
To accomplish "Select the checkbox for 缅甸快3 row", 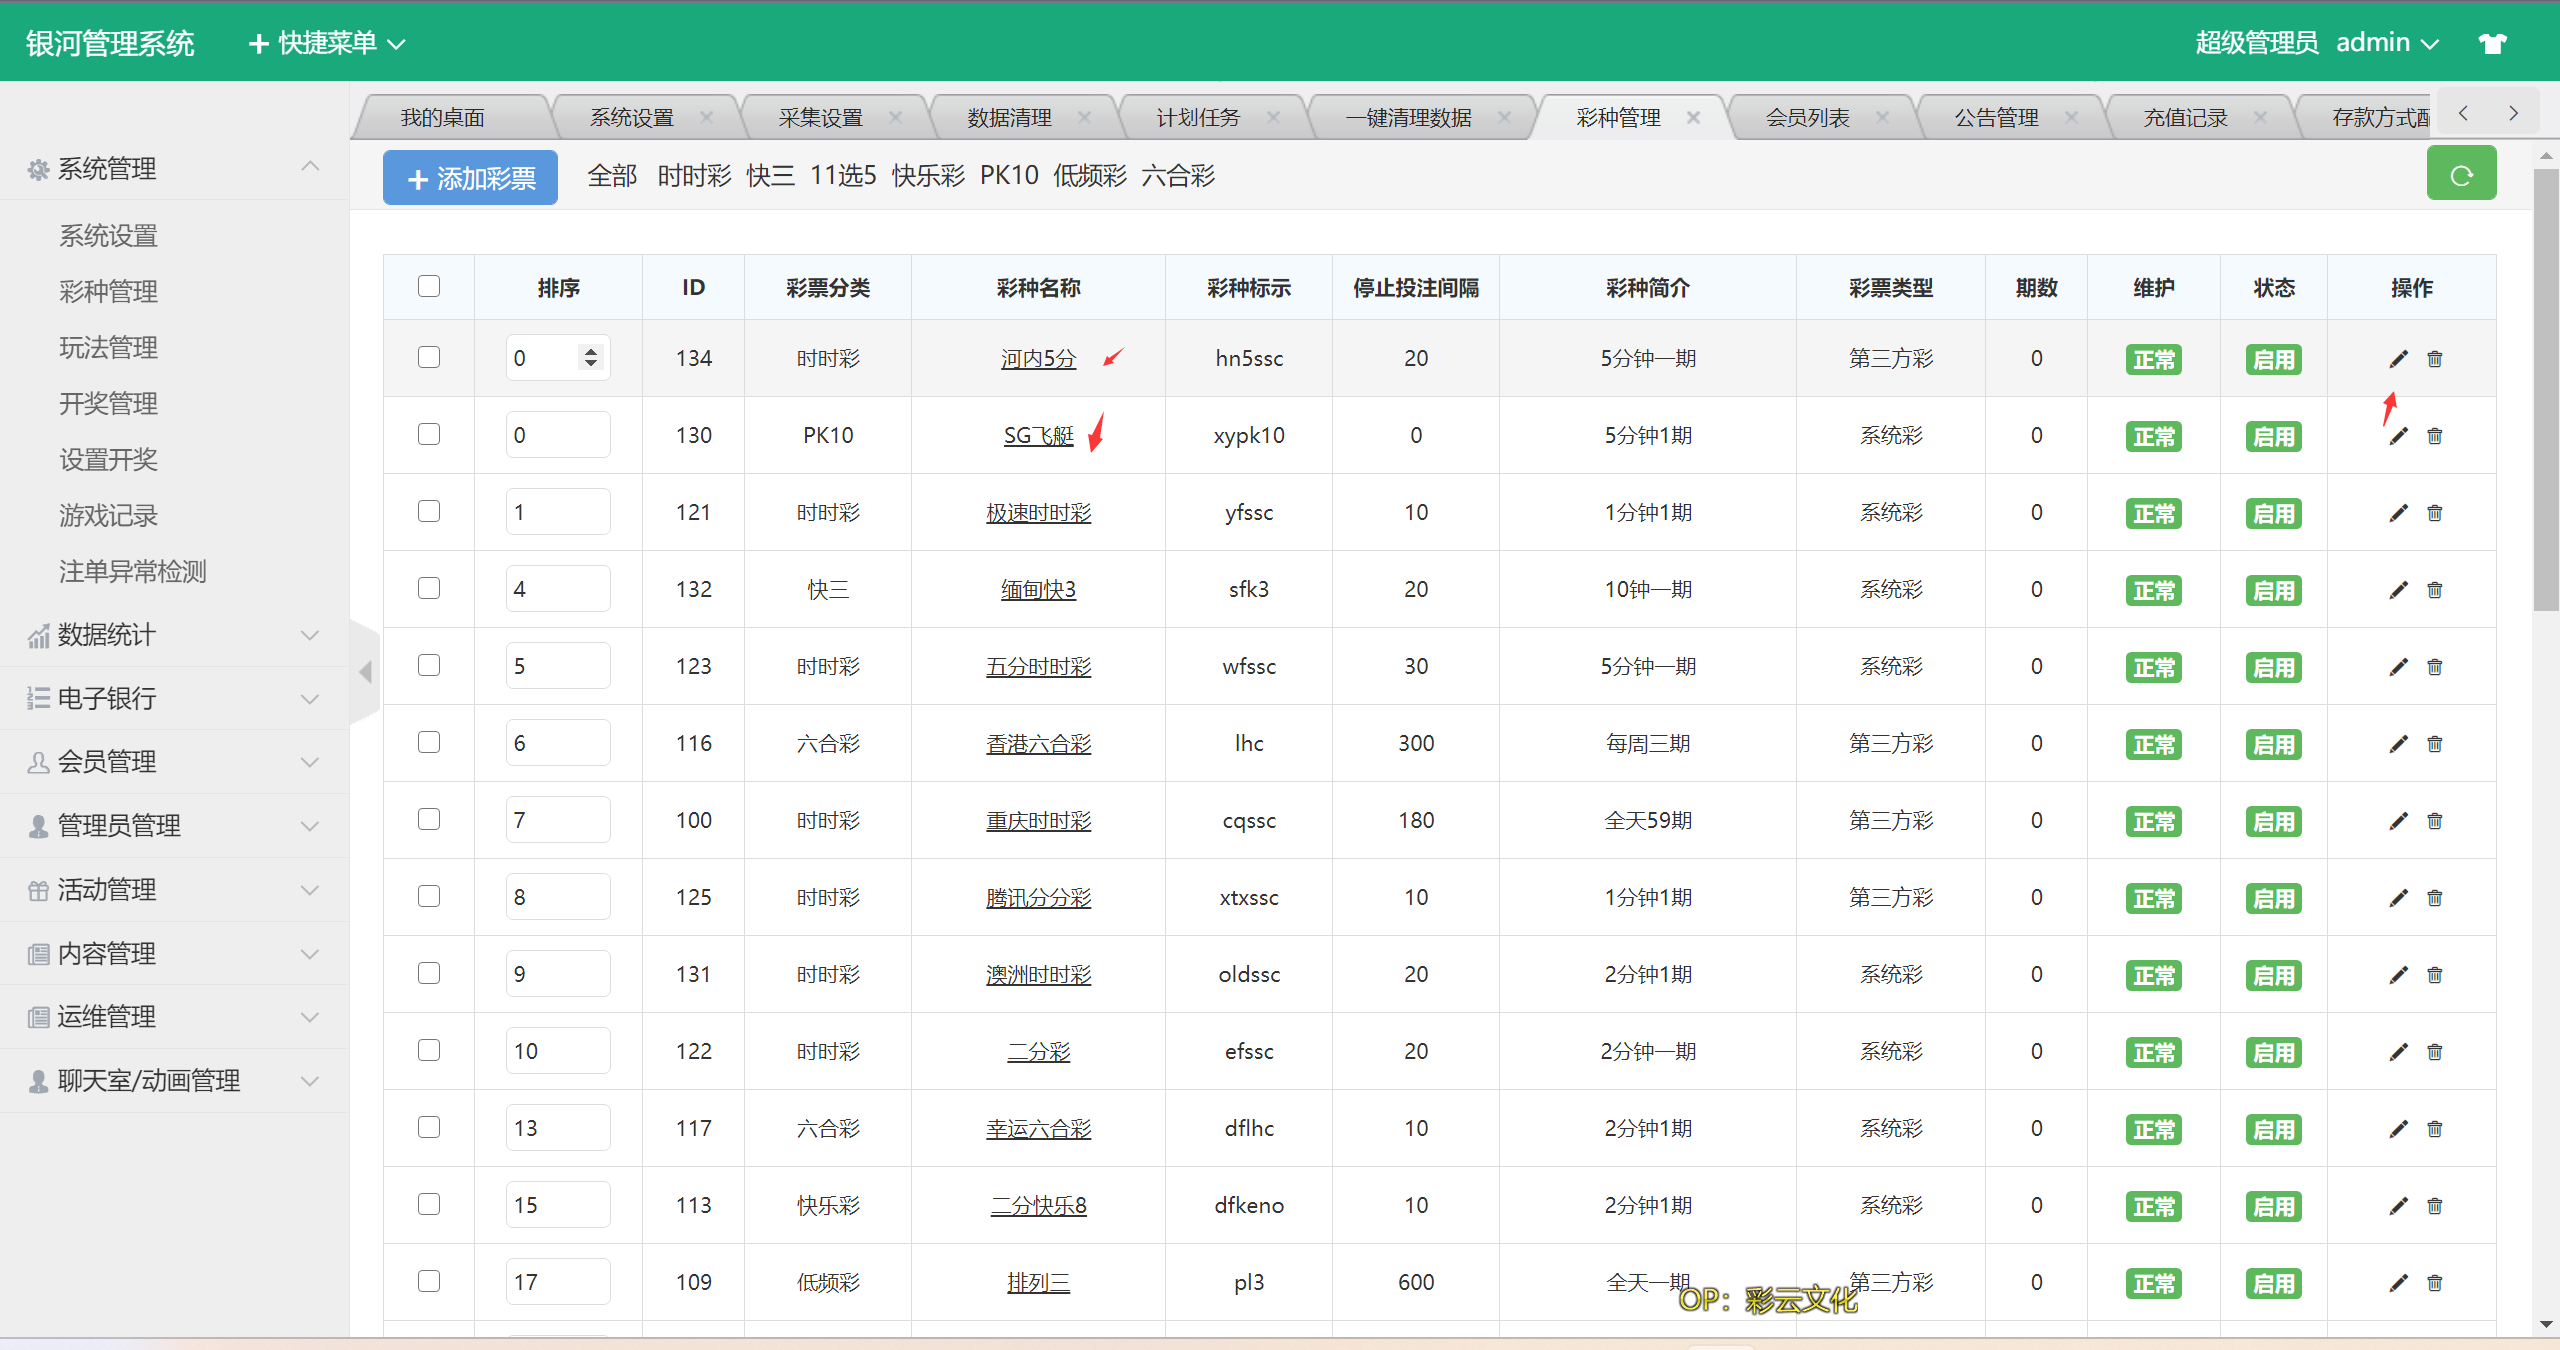I will click(x=429, y=589).
